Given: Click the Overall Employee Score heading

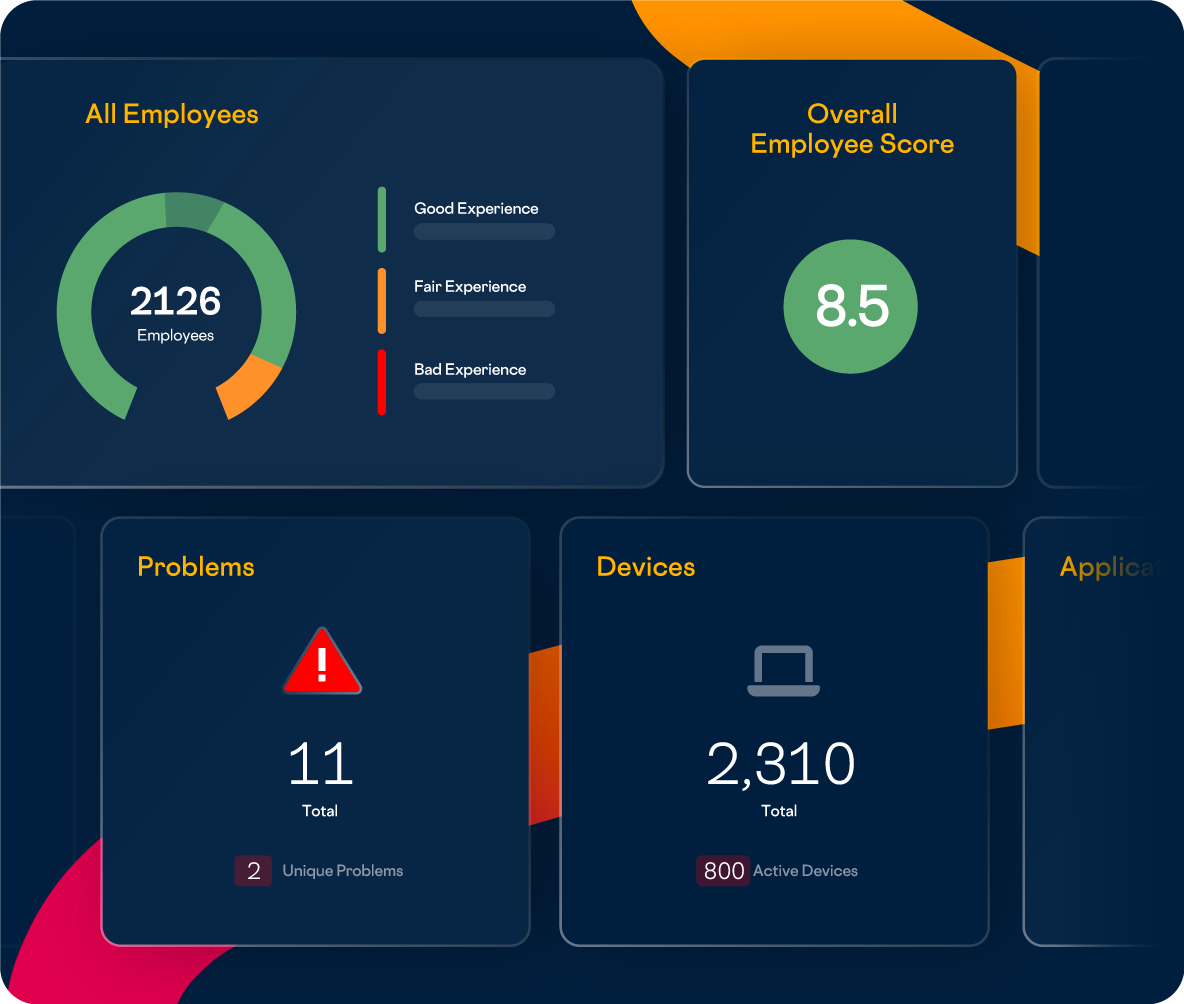Looking at the screenshot, I should pyautogui.click(x=852, y=129).
